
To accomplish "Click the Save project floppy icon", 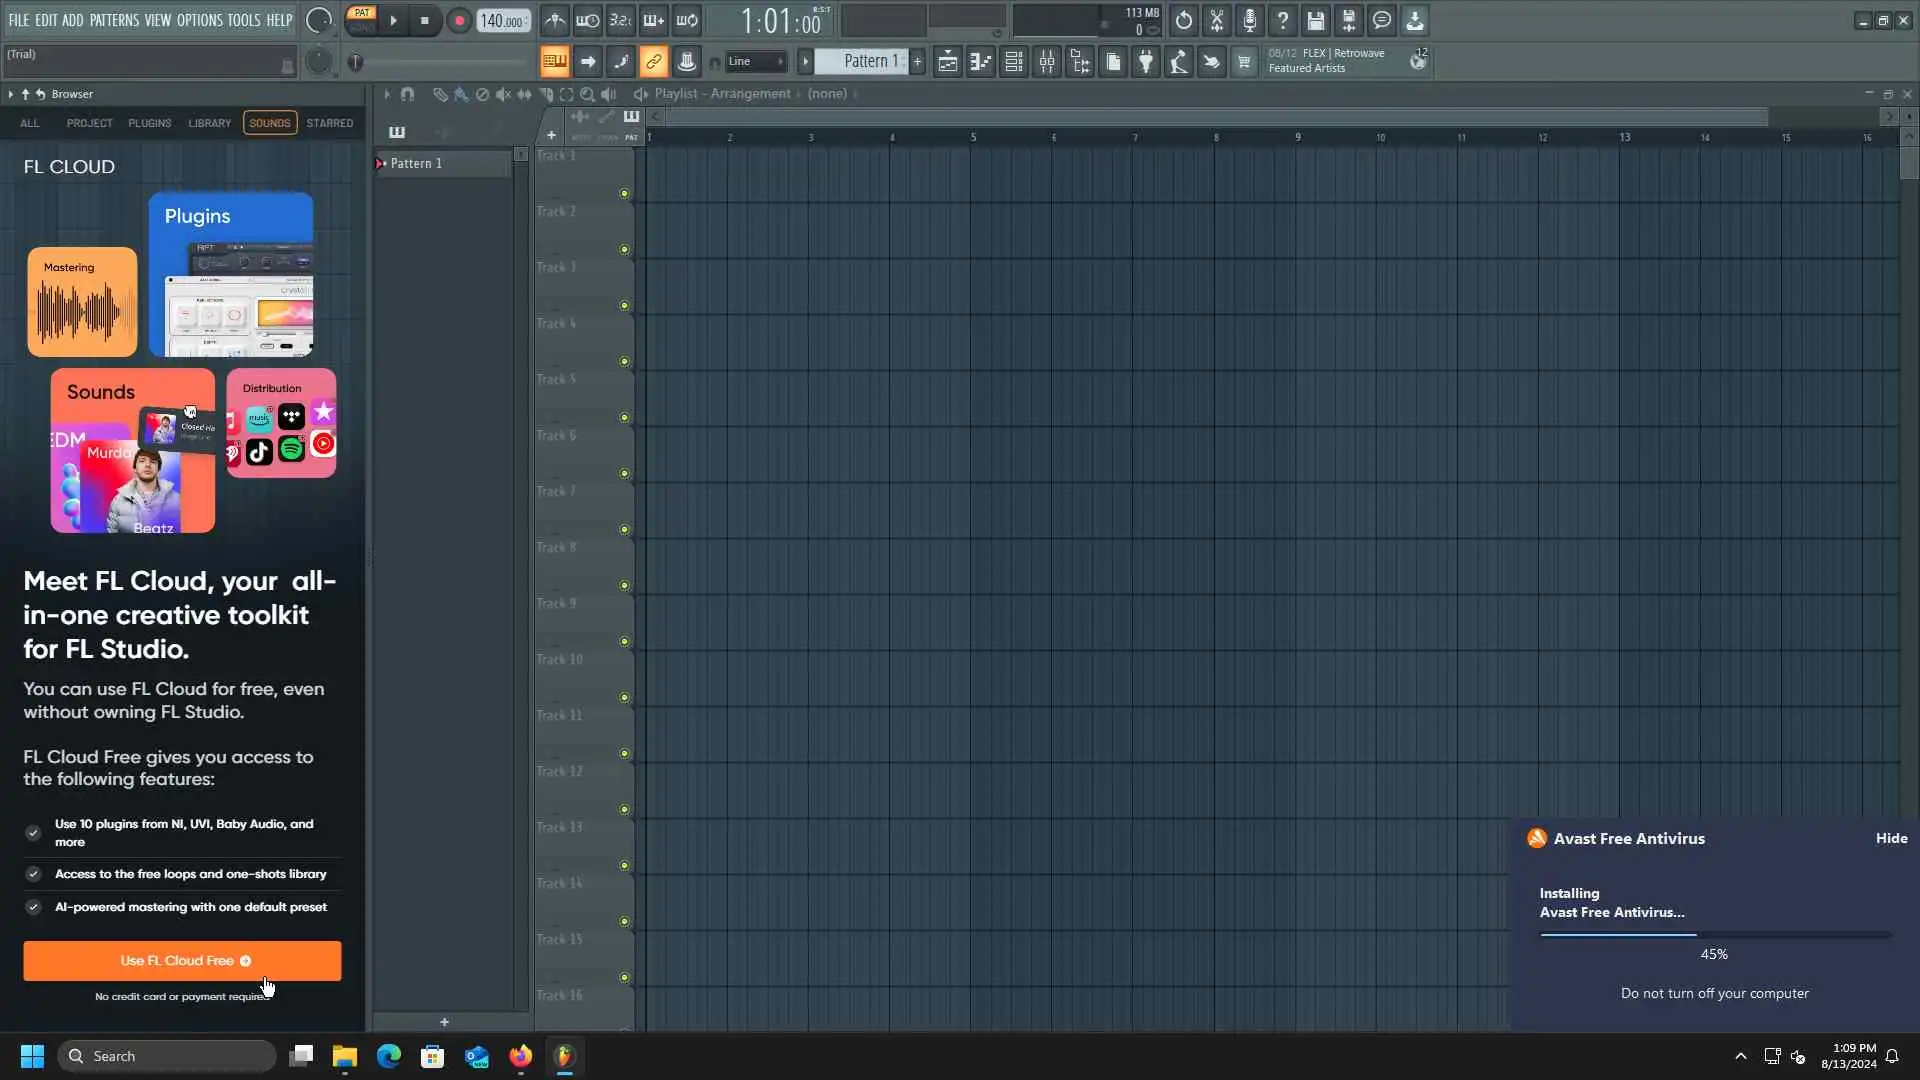I will pos(1316,20).
